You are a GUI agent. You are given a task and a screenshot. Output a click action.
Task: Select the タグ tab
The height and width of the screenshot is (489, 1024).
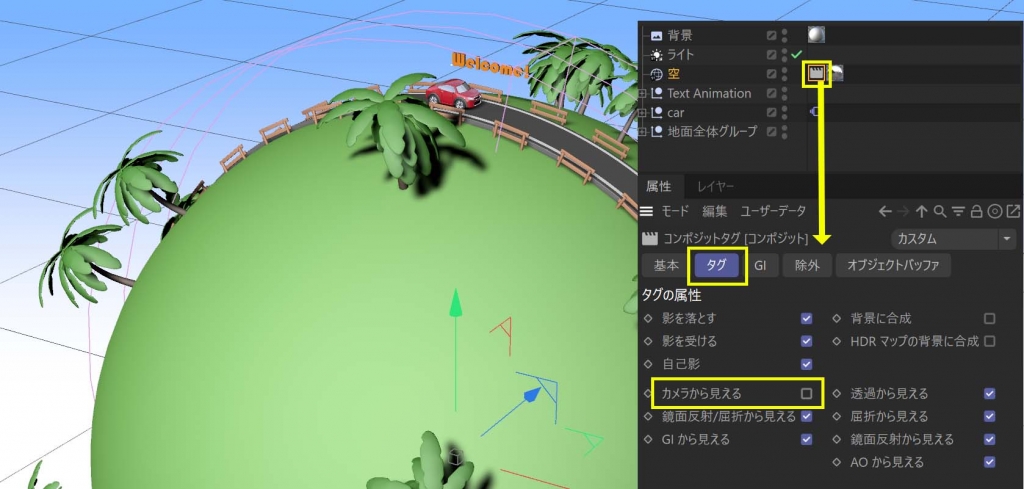point(716,266)
